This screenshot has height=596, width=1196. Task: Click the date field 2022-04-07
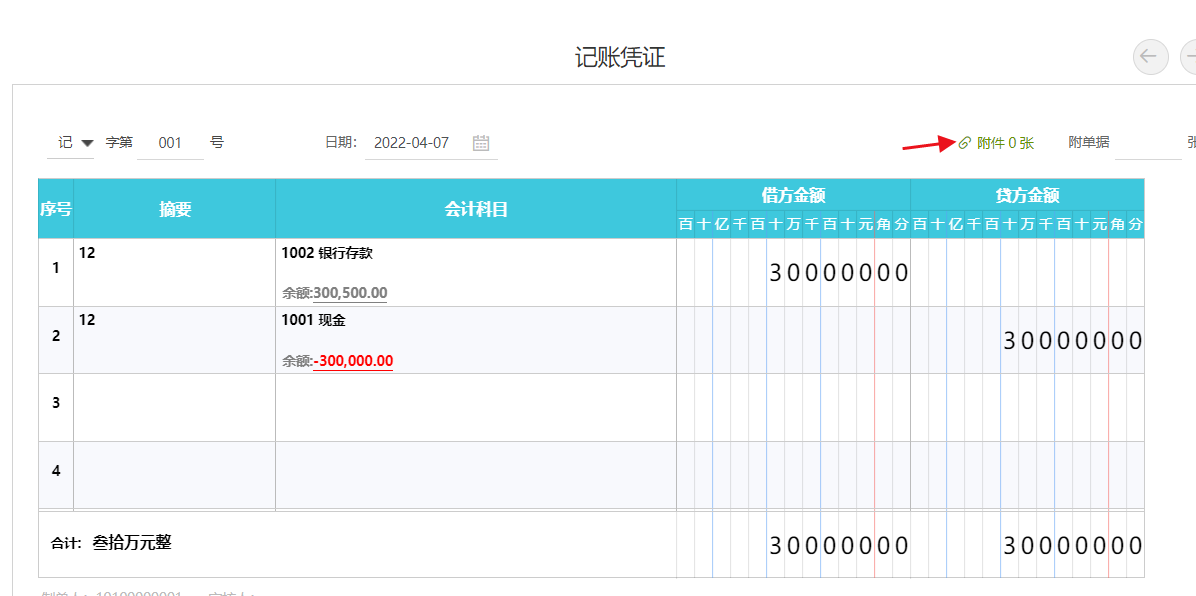click(411, 143)
